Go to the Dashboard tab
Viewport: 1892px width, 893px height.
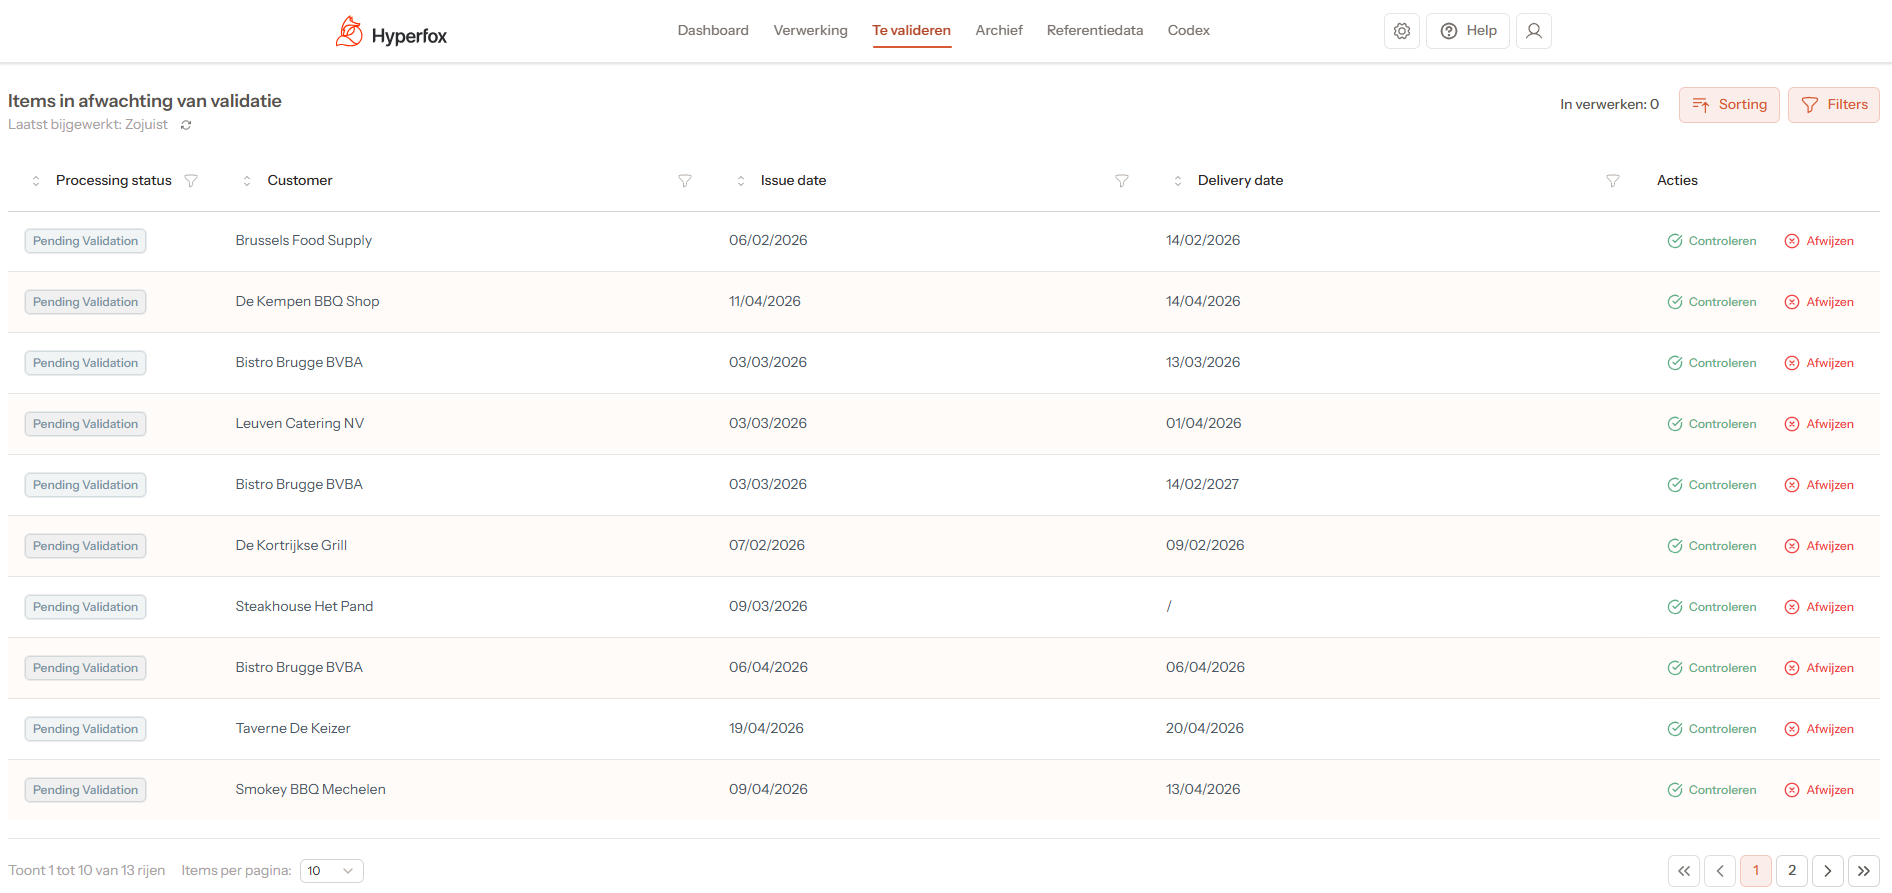[x=713, y=30]
